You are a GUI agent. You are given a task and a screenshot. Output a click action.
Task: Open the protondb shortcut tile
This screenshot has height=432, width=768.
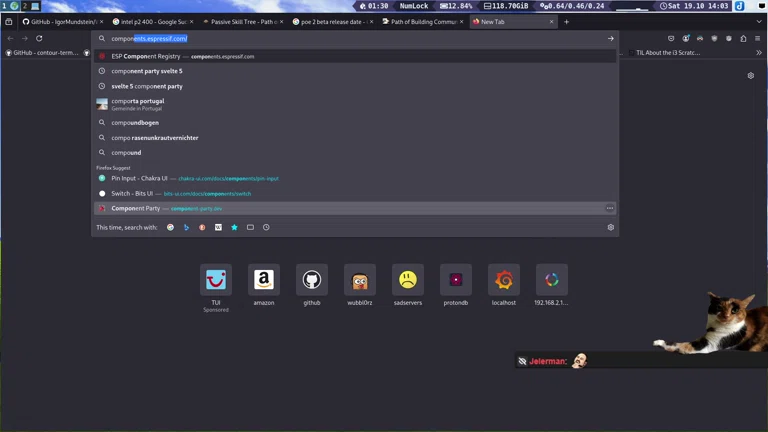pyautogui.click(x=456, y=280)
